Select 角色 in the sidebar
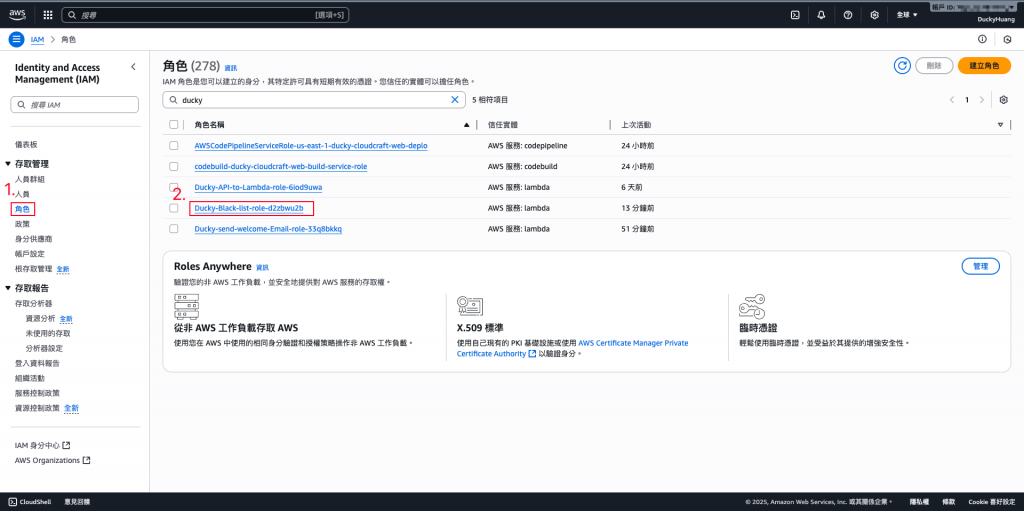The image size is (1024, 511). 22,209
